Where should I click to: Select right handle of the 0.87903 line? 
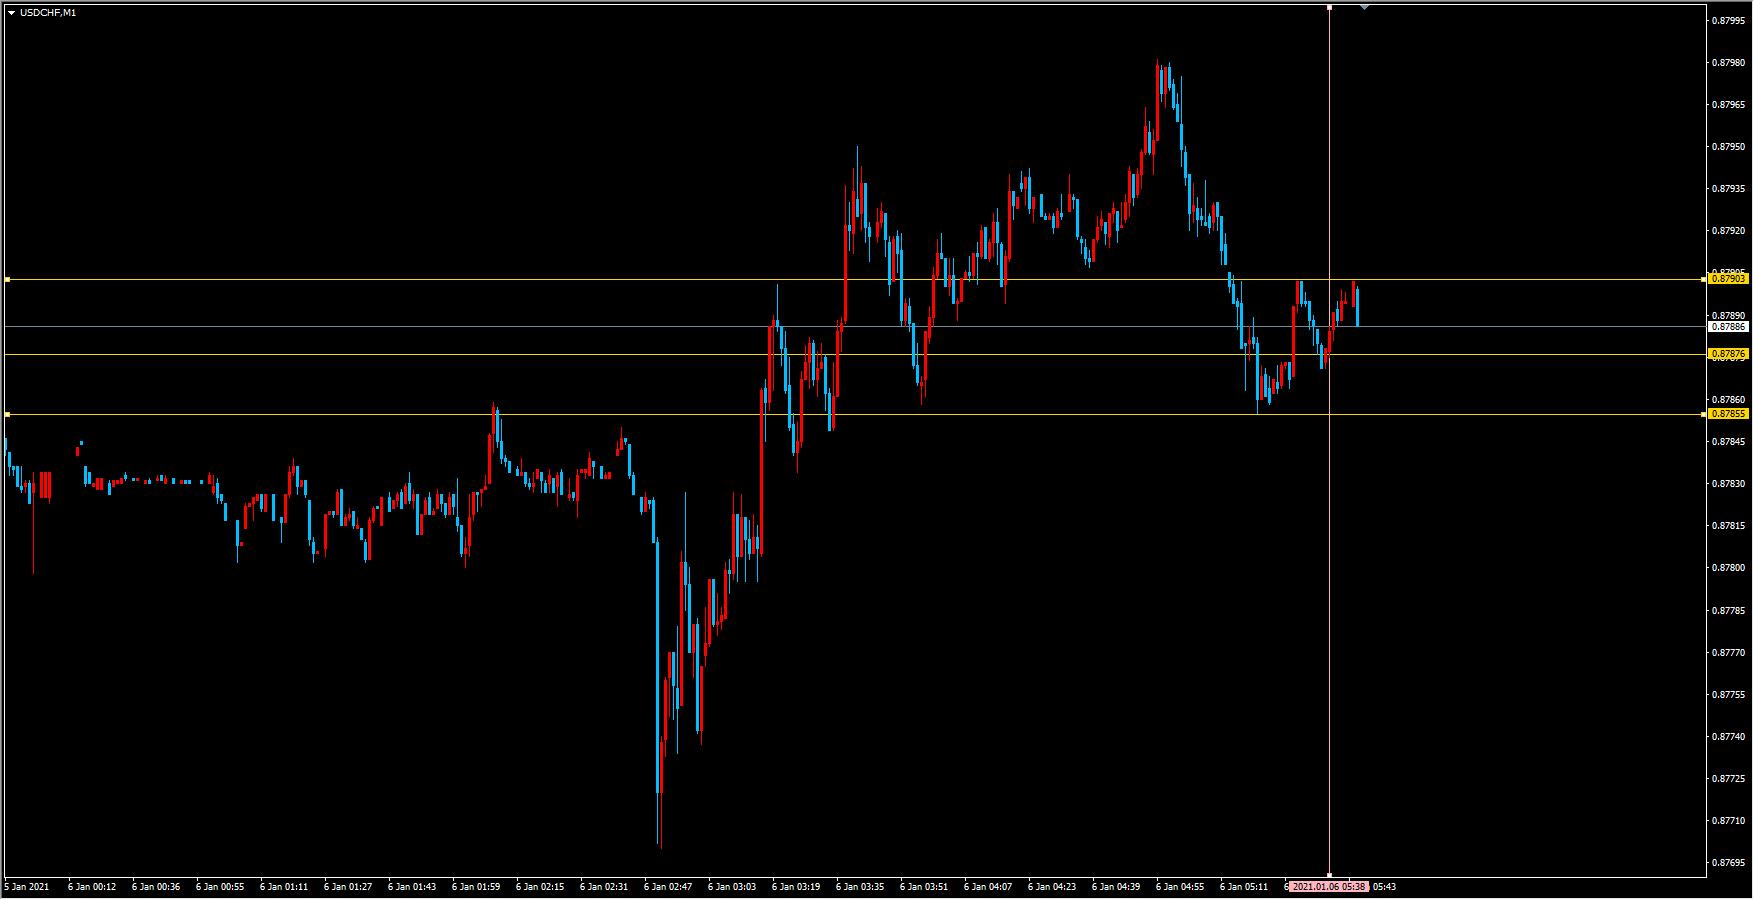[1704, 280]
